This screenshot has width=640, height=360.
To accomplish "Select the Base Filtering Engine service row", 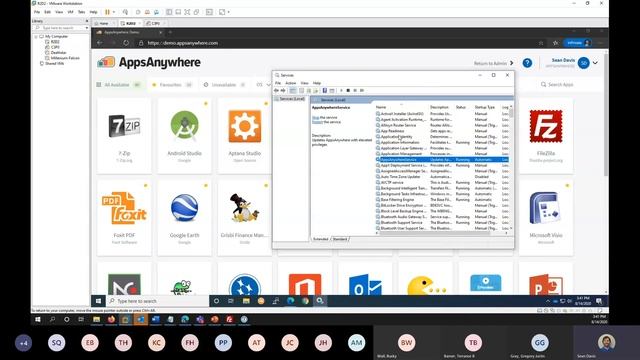I will tap(442, 200).
